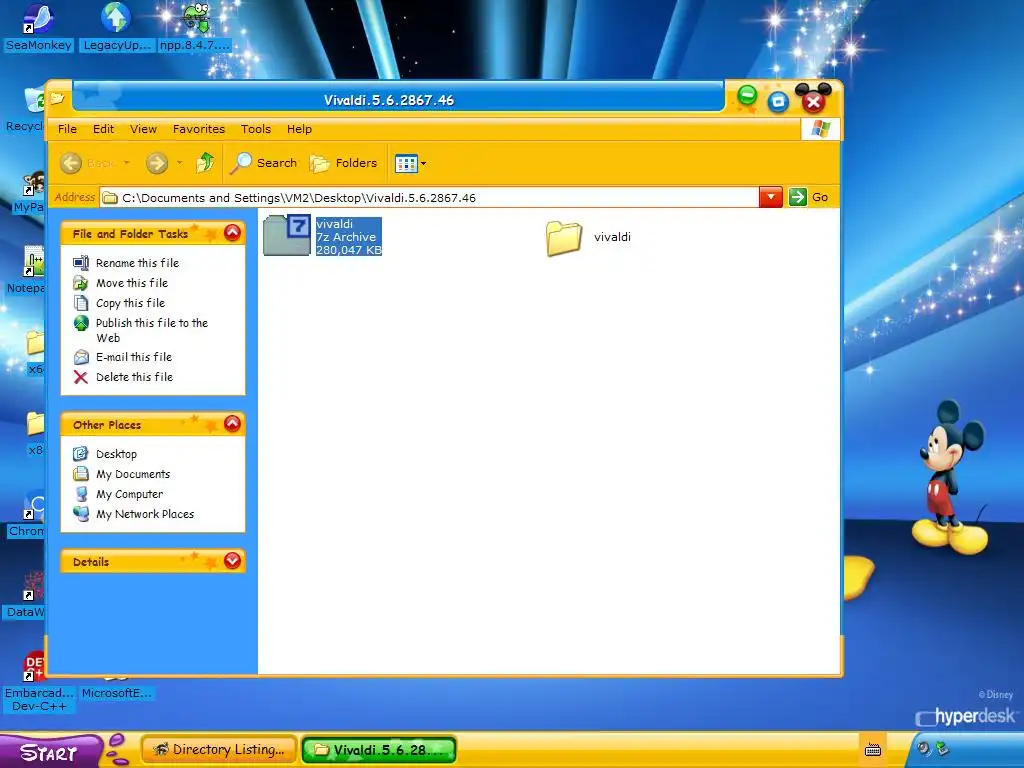Select the LegacyUp... desktop icon
Screen dimensions: 1024x768
pos(117,27)
